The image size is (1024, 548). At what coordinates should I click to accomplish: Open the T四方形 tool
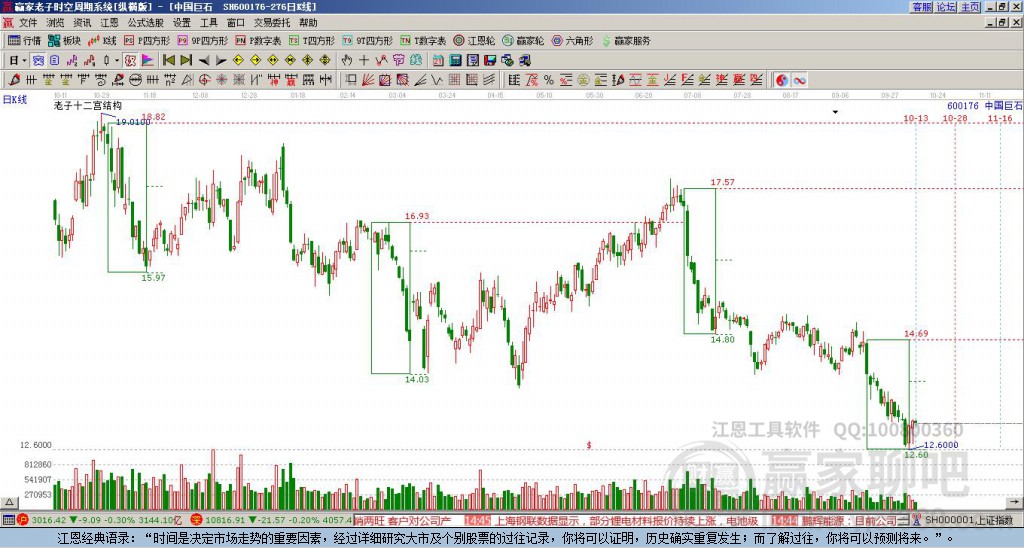[312, 40]
